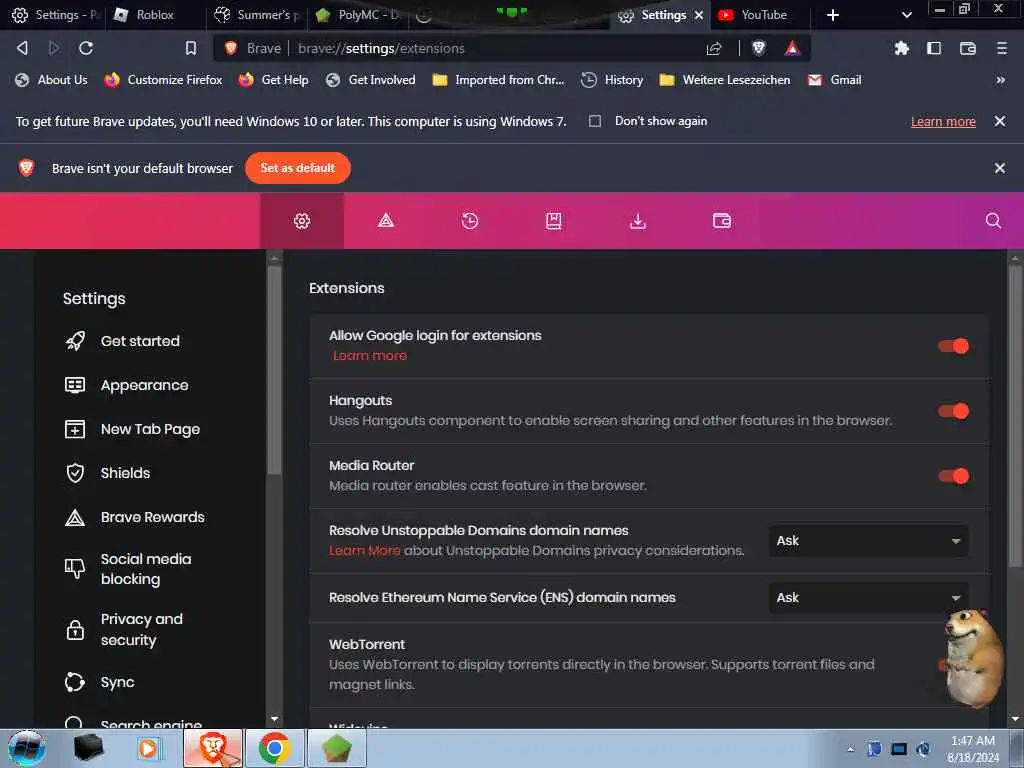The width and height of the screenshot is (1024, 768).
Task: Open Brave Rewards BAT icon in address bar
Action: coord(792,48)
